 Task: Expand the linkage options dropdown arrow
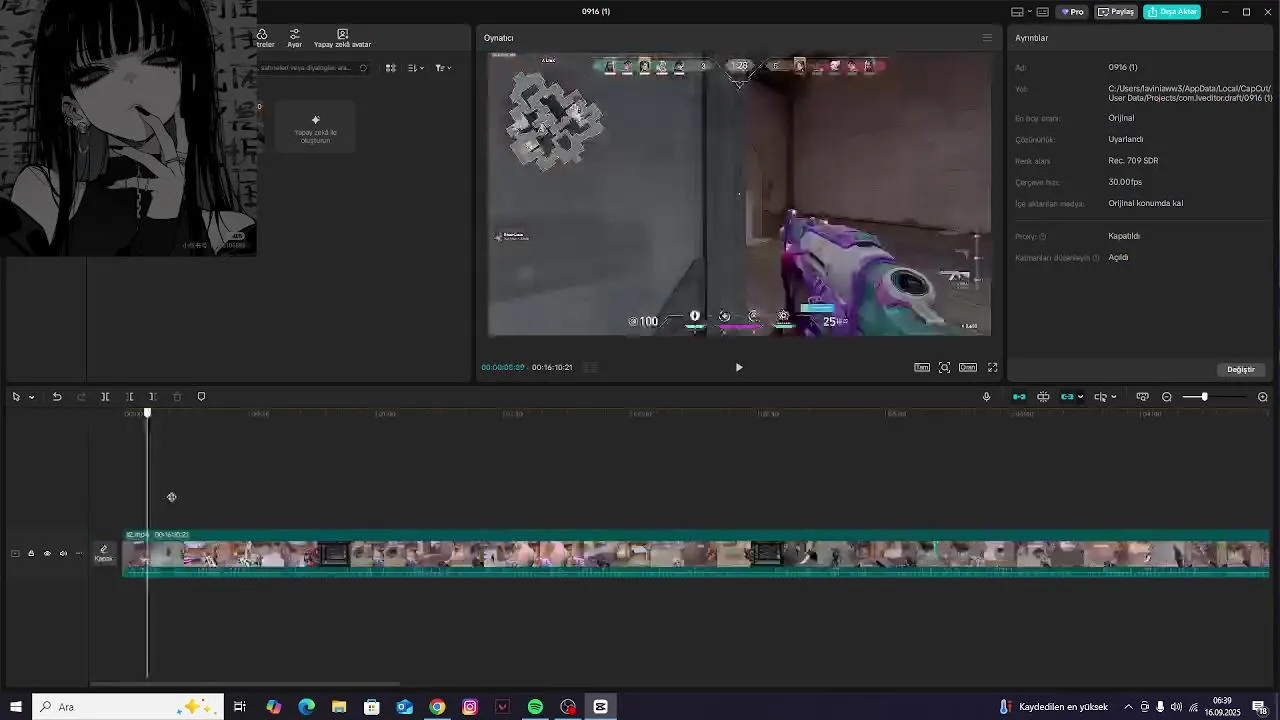[1081, 397]
